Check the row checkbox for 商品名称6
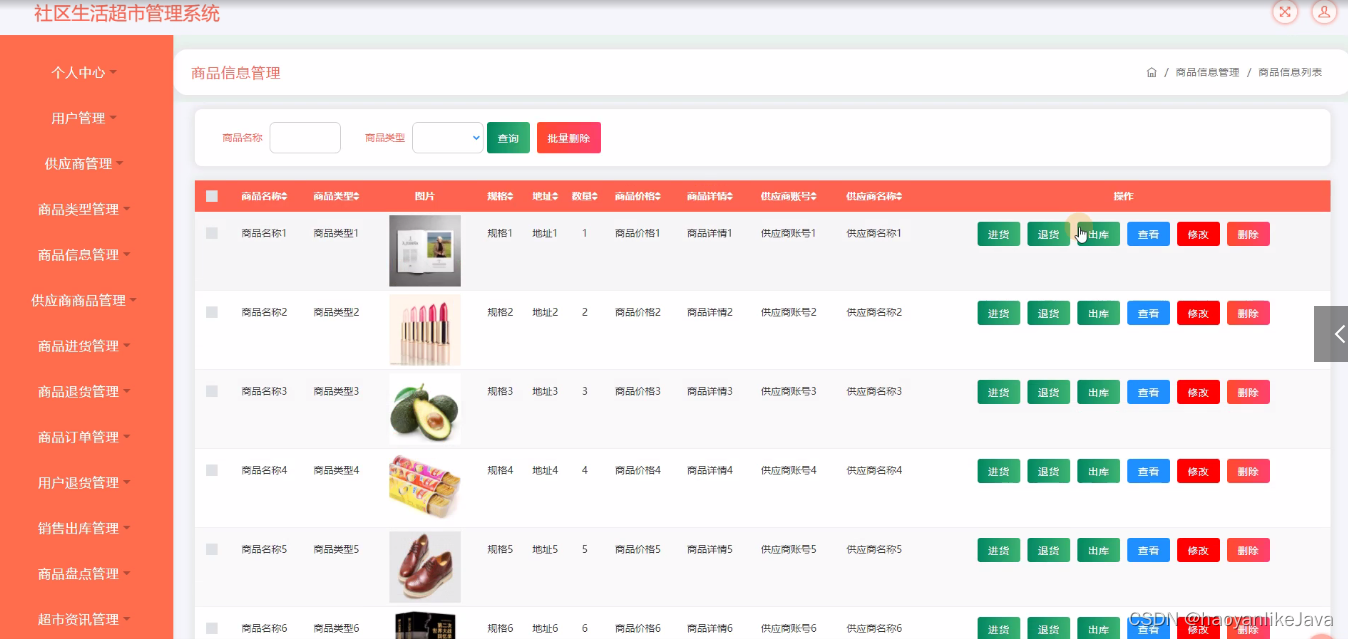This screenshot has width=1348, height=639. click(211, 628)
